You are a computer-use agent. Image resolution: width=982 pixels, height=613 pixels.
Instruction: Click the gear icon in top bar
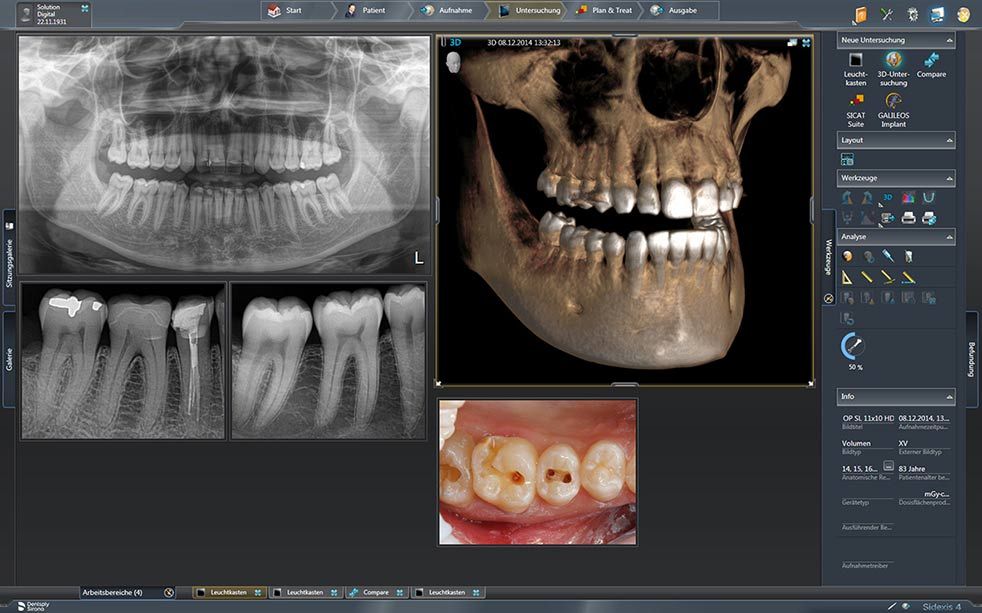(x=912, y=14)
